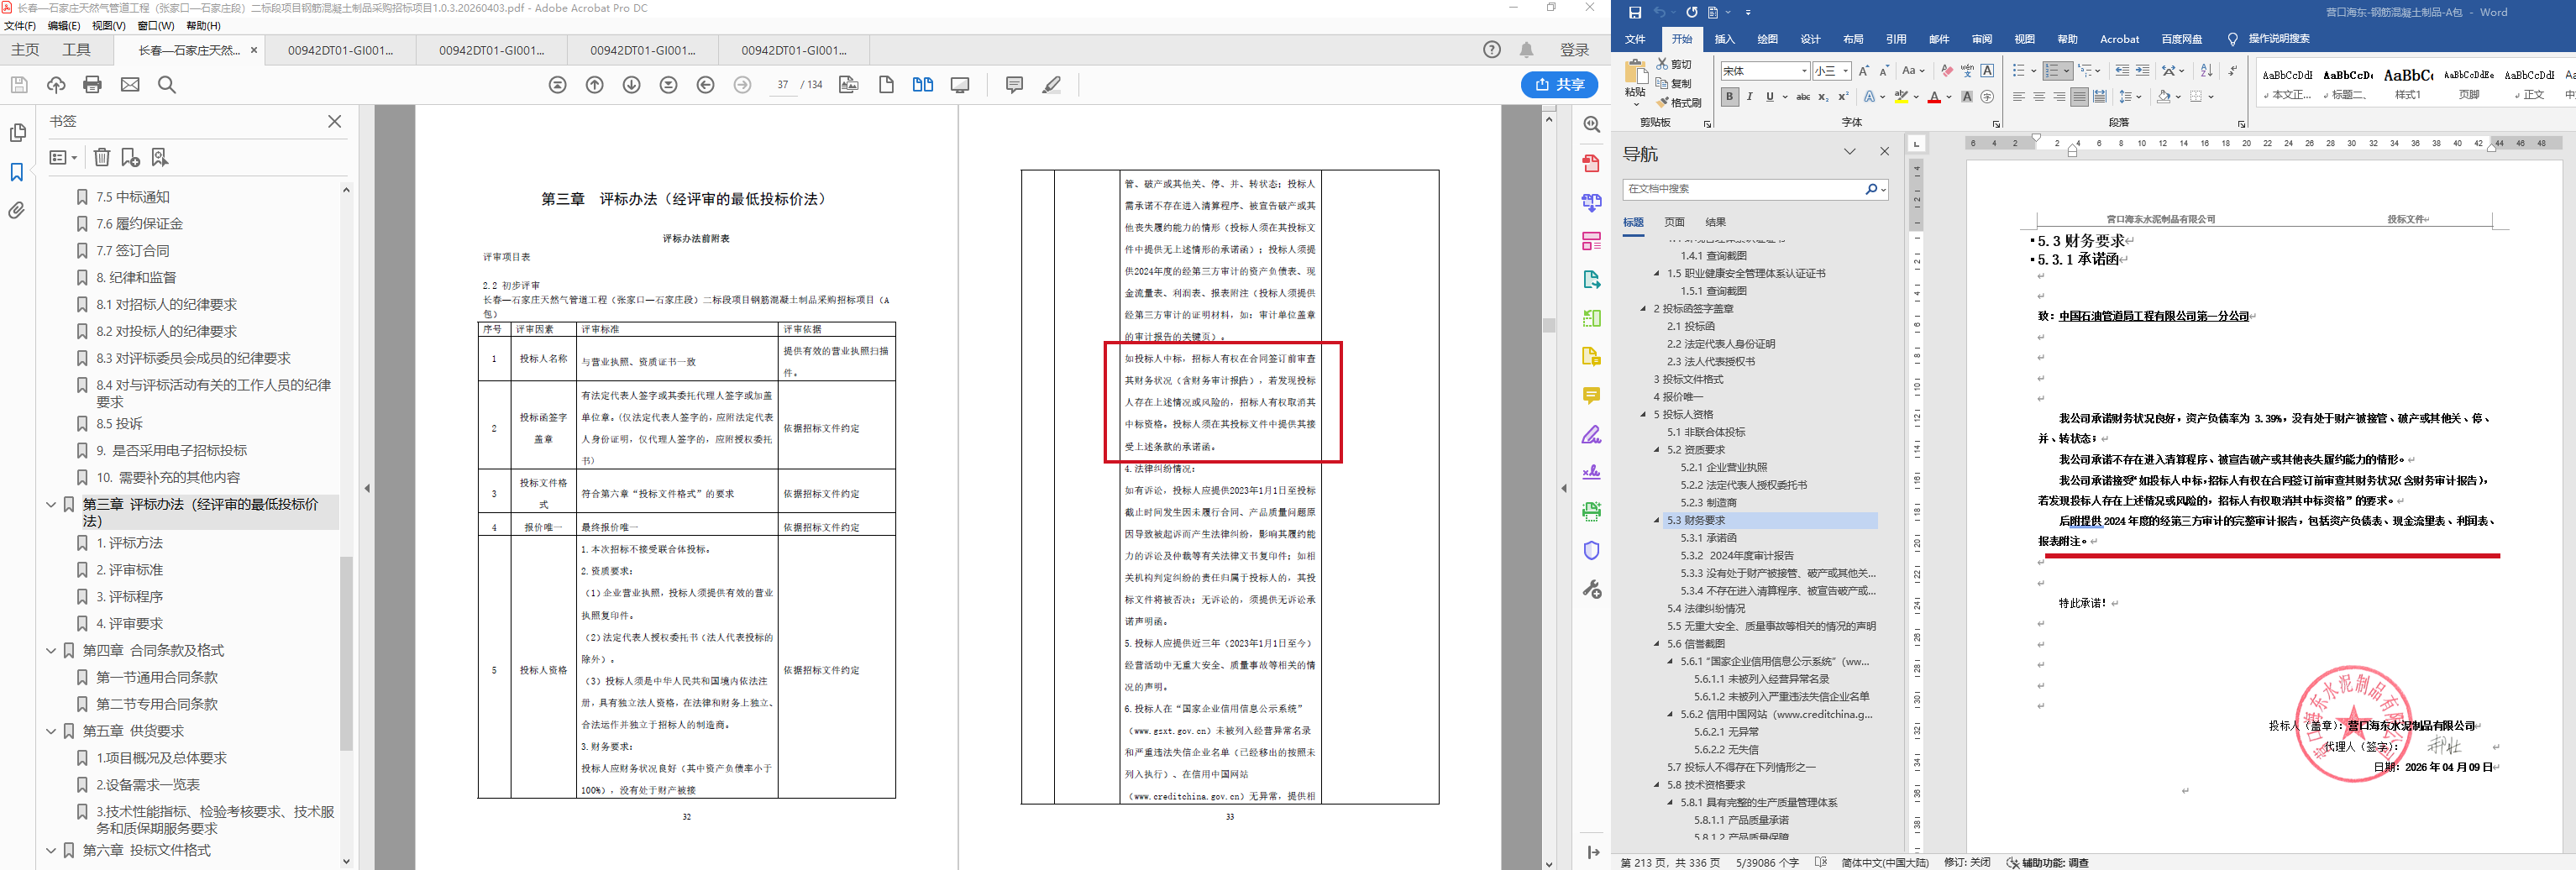Image resolution: width=2576 pixels, height=870 pixels.
Task: Clear formatting eraser icon in Word
Action: pos(1946,70)
